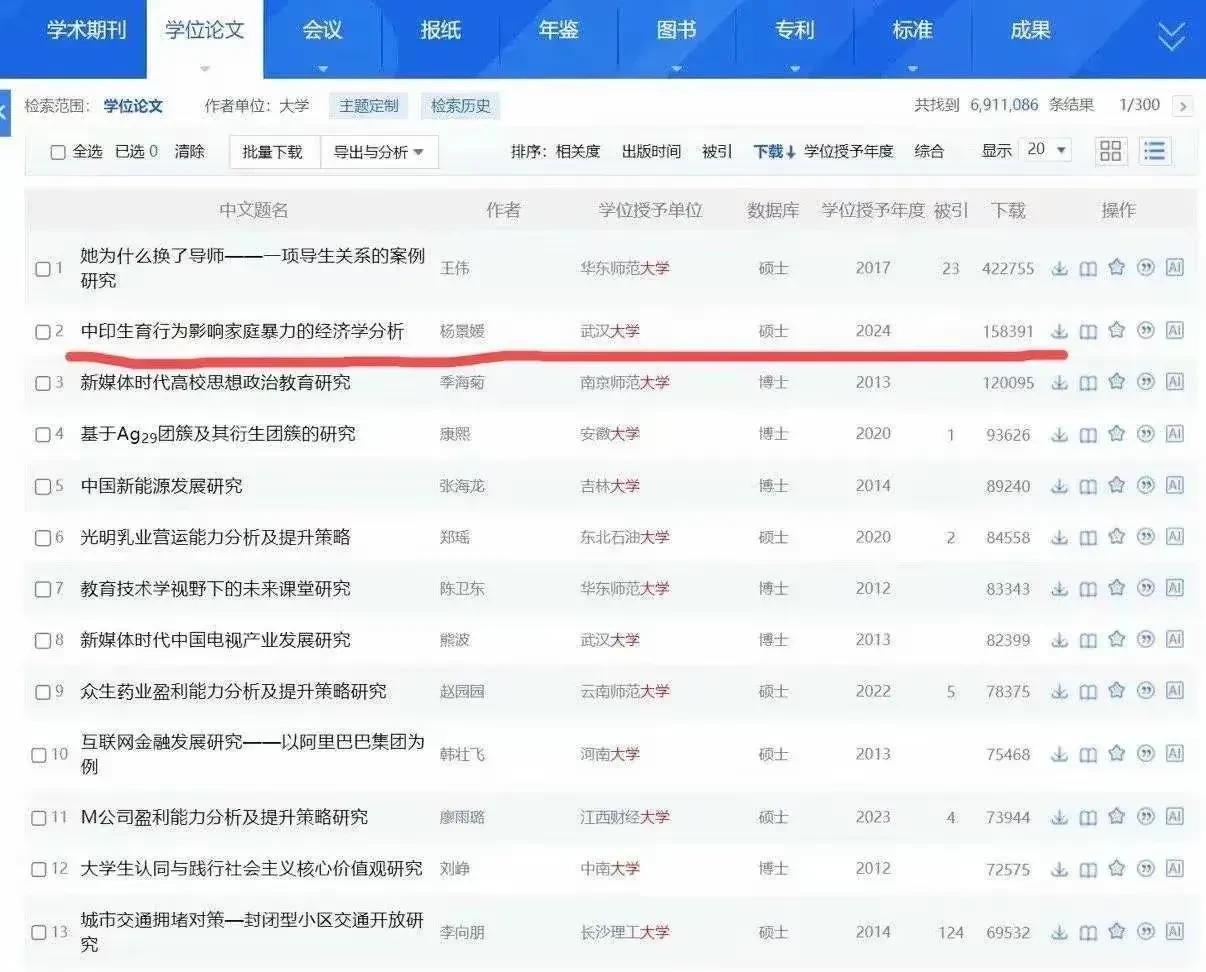The image size is (1206, 972).
Task: Favorite the thesis by 李向朋
Action: pos(1117,931)
